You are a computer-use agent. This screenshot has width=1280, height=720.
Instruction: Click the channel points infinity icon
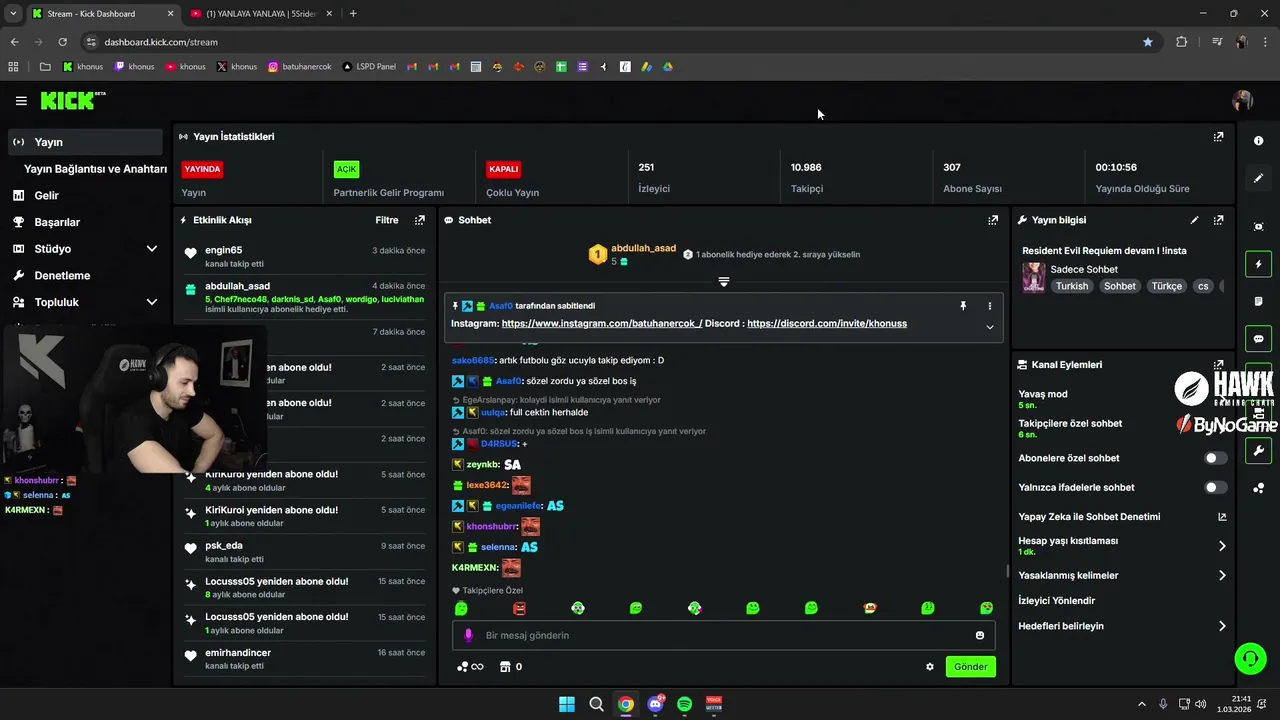(x=470, y=667)
